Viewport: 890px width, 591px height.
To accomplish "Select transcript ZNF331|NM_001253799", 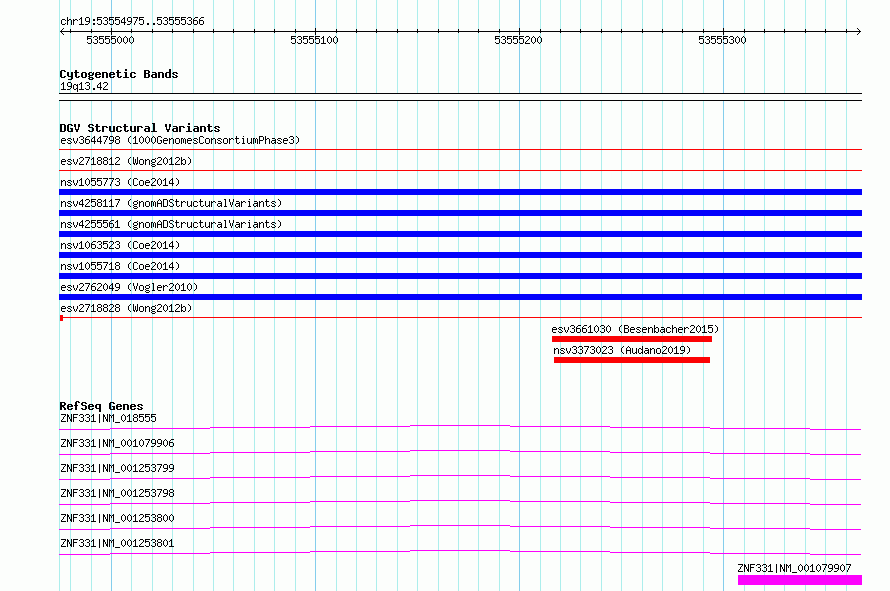I will coord(117,468).
